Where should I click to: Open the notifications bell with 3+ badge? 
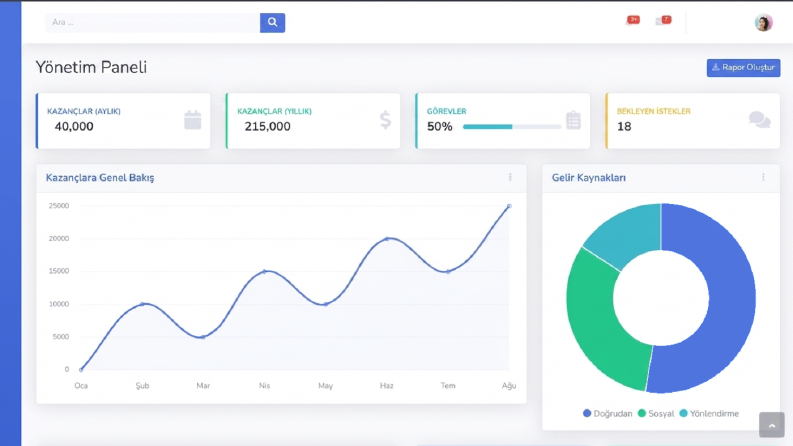click(632, 21)
